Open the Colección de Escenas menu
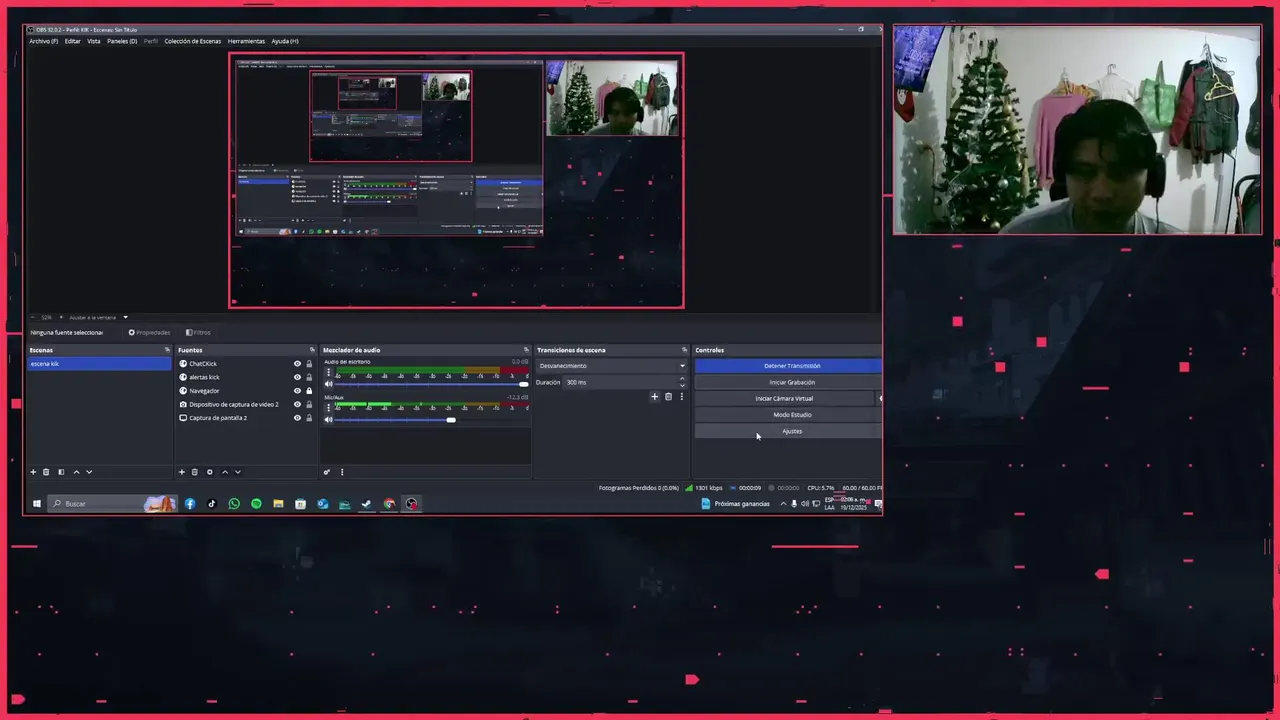Viewport: 1280px width, 720px height. [x=193, y=41]
